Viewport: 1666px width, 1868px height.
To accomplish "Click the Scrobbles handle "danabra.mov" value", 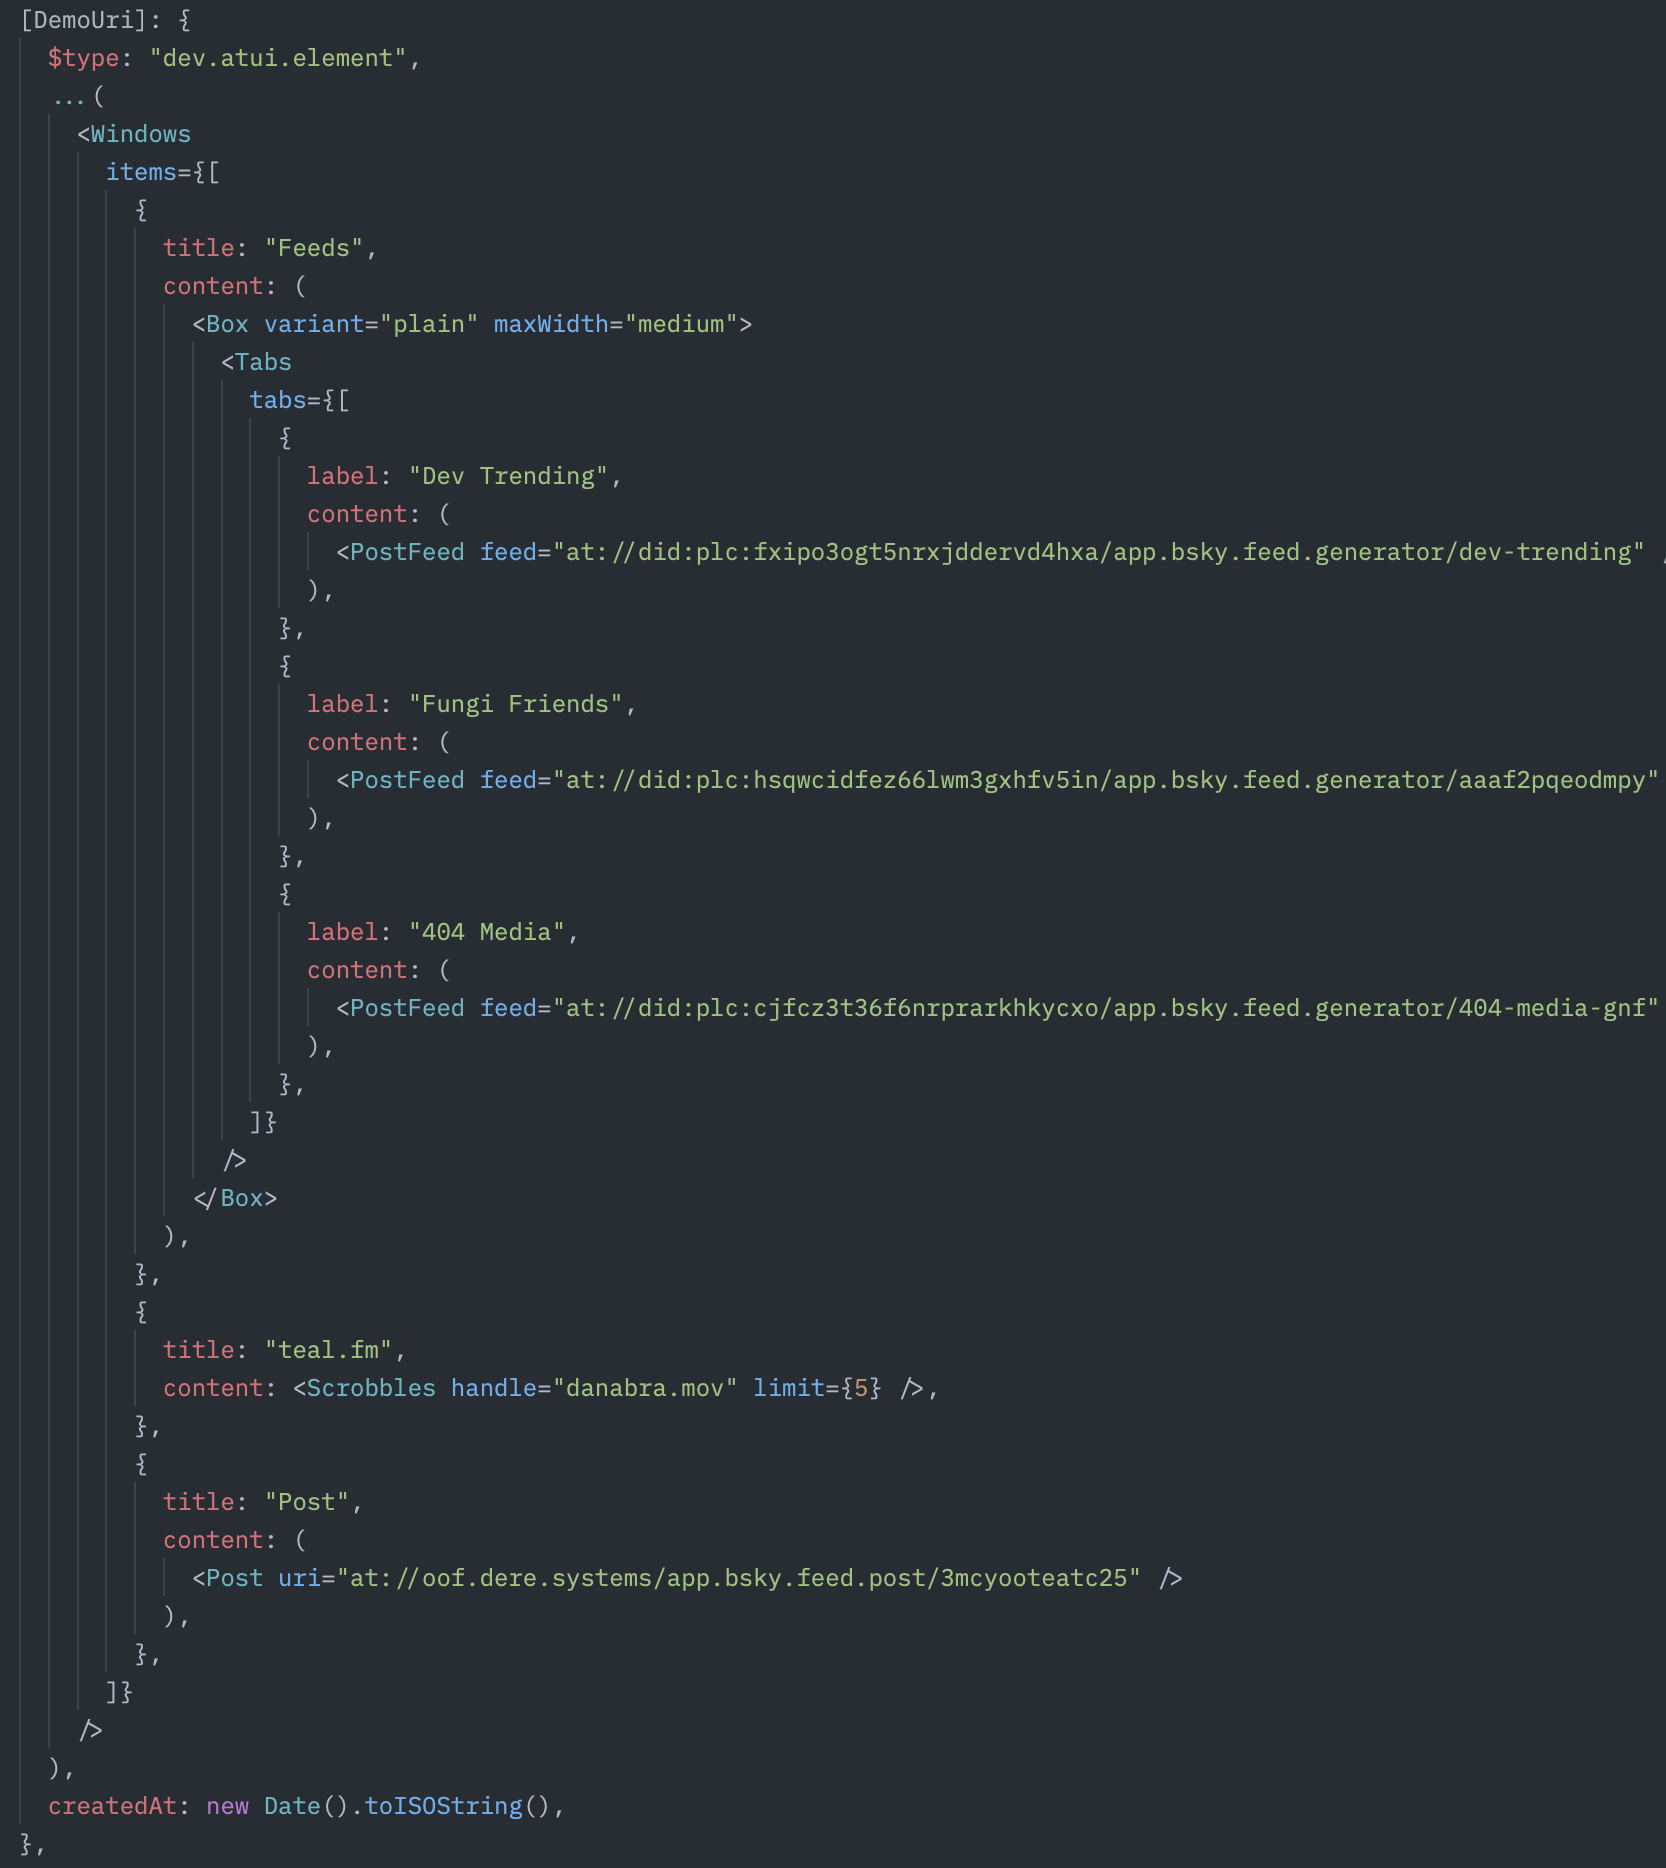I will click(x=644, y=1388).
